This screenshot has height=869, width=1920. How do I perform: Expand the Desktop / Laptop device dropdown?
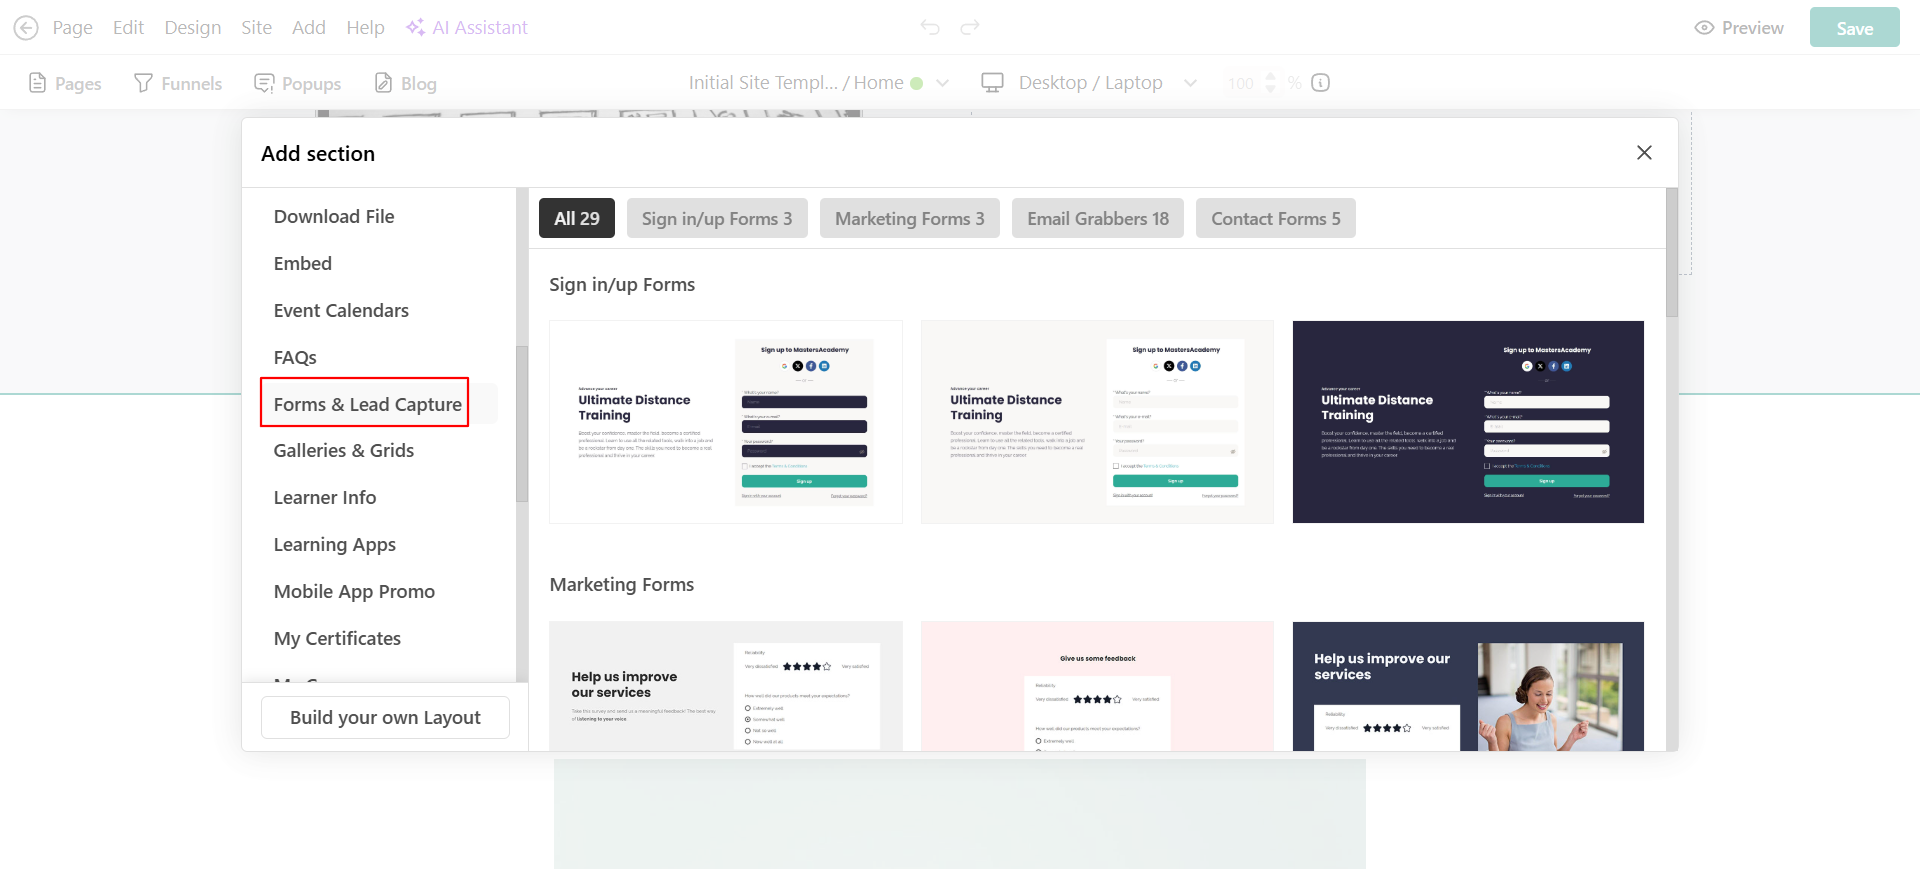pyautogui.click(x=1190, y=83)
